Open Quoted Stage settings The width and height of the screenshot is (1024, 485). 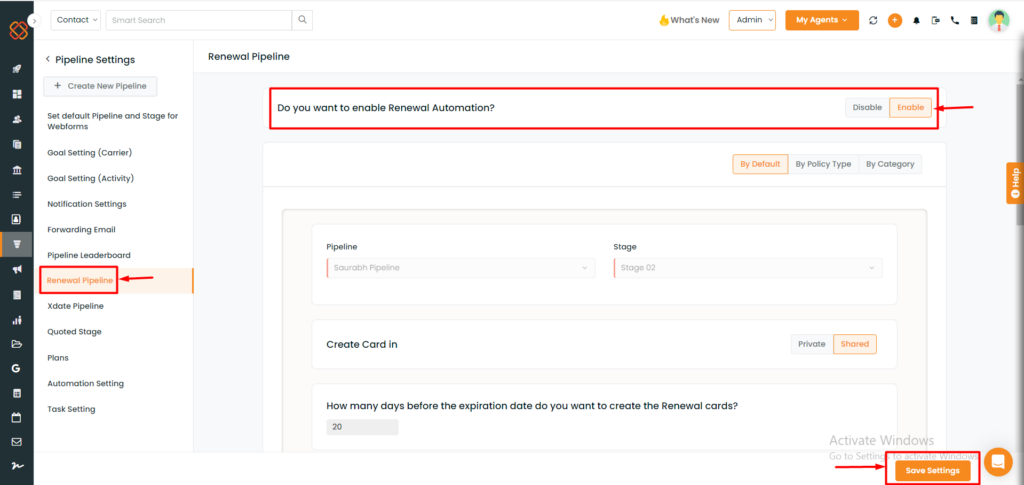click(x=74, y=332)
